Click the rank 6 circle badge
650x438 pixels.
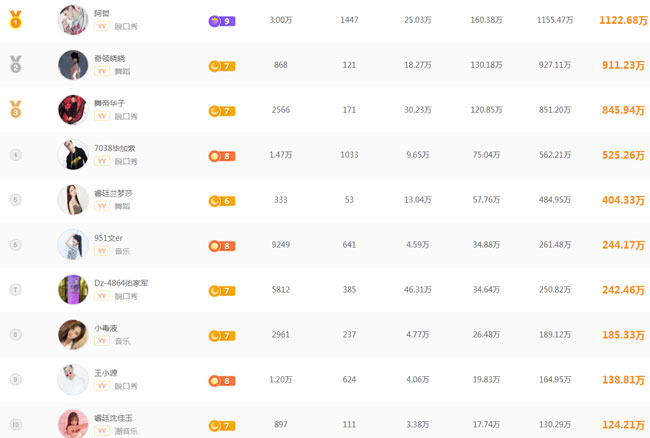click(15, 244)
